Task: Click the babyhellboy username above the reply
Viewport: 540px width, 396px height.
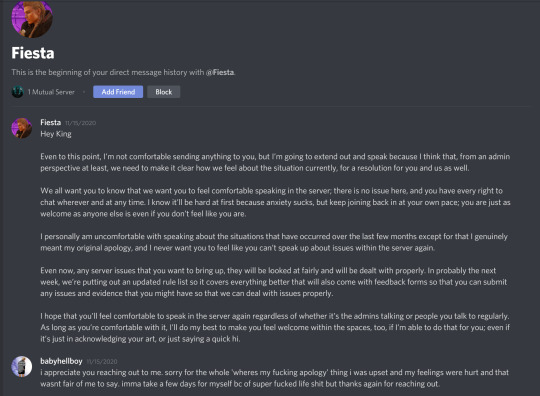Action: pyautogui.click(x=61, y=361)
